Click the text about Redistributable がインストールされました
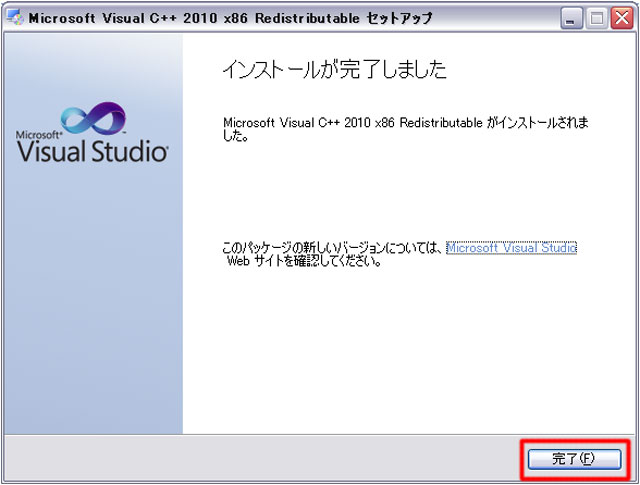The height and width of the screenshot is (485, 640). tap(406, 129)
